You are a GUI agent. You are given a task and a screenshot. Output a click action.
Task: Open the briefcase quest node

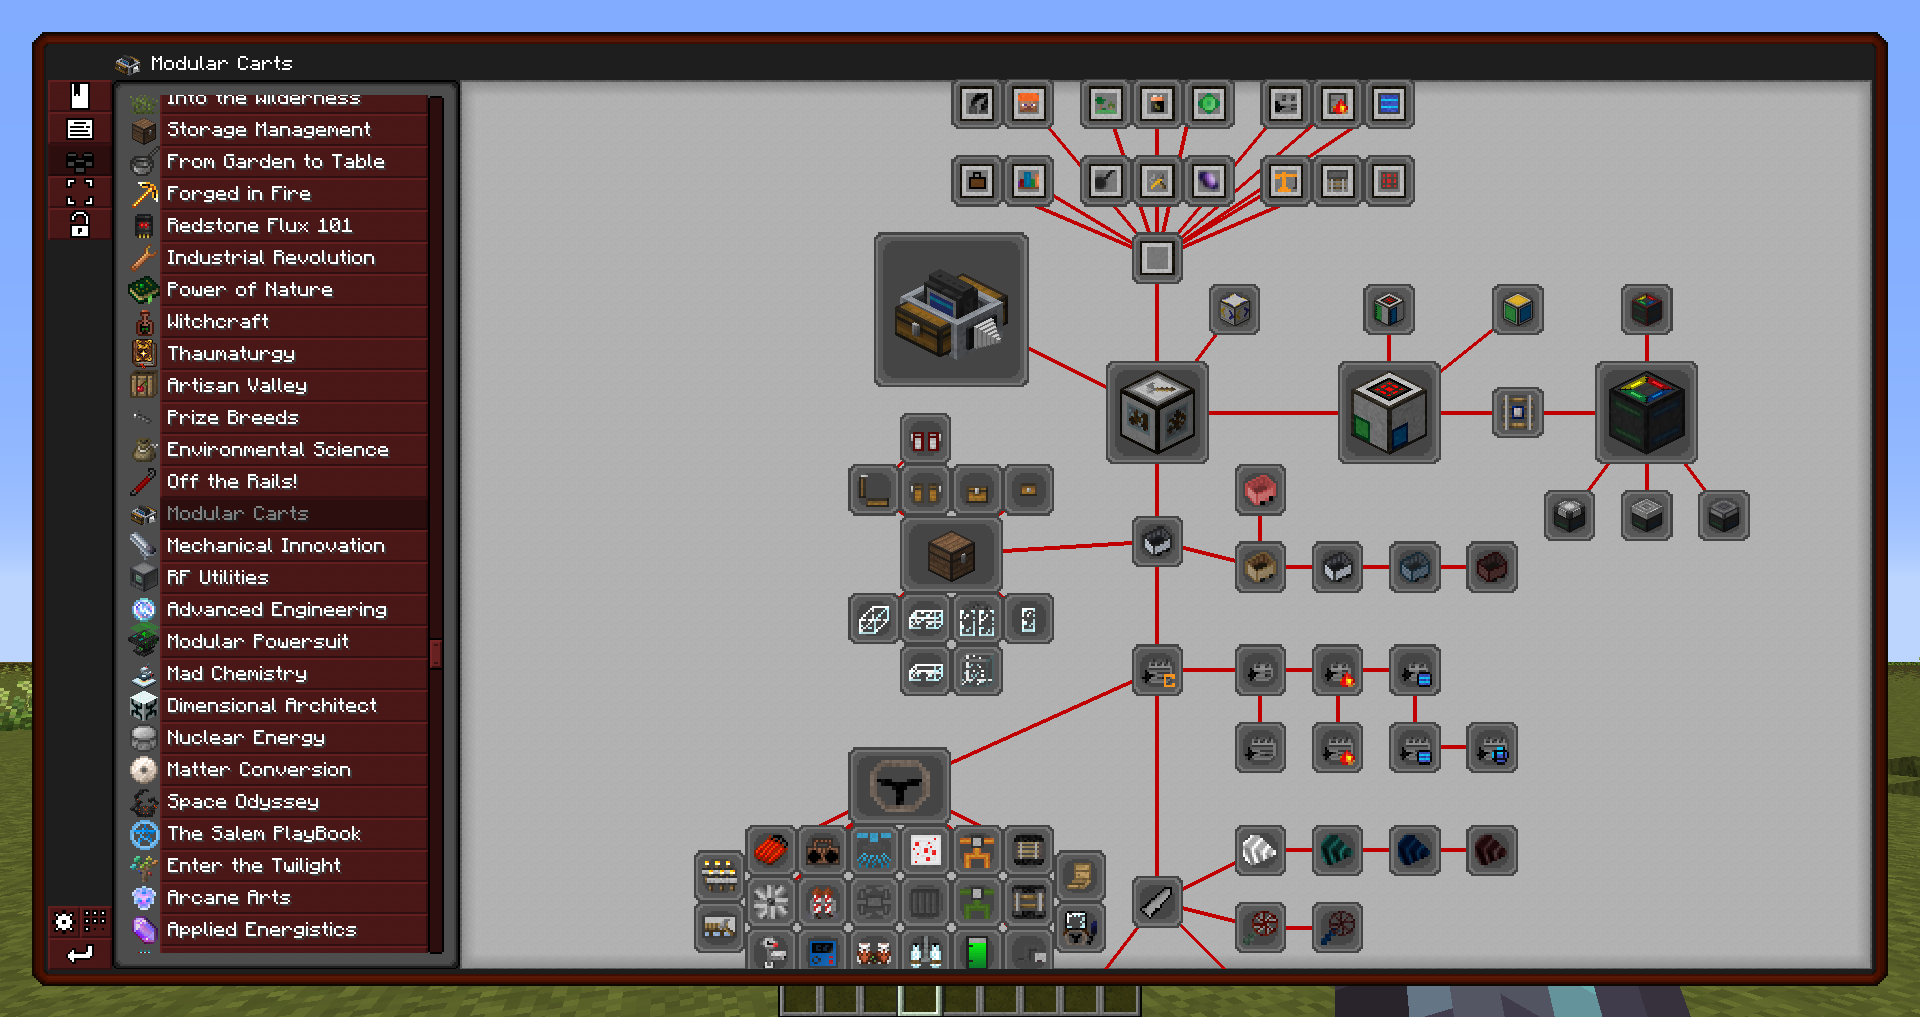pyautogui.click(x=977, y=181)
